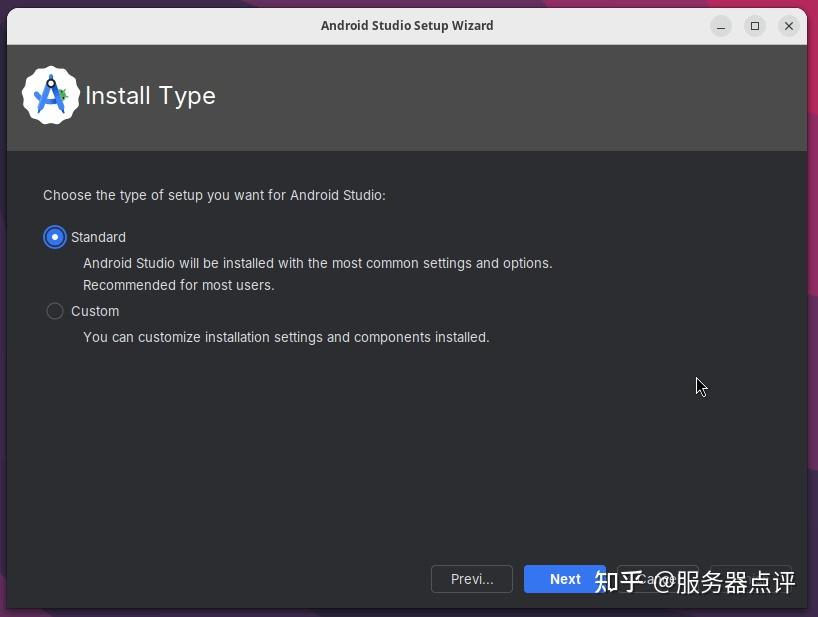818x617 pixels.
Task: Minimize the Setup Wizard window
Action: 721,26
